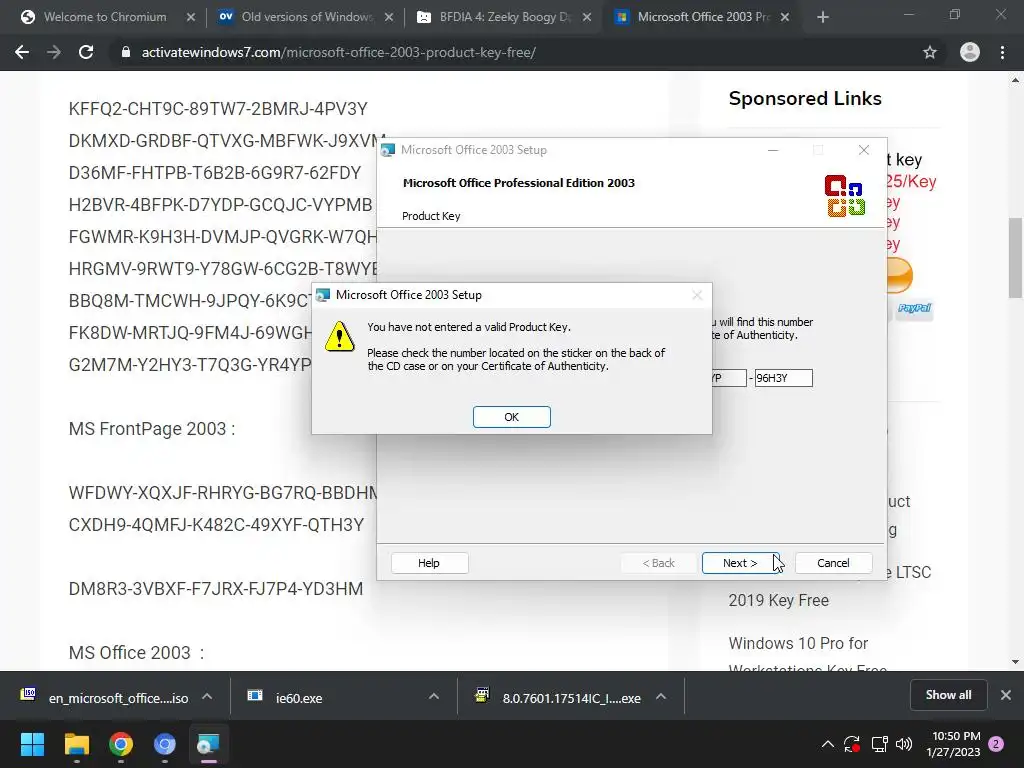This screenshot has width=1024, height=768.
Task: Expand options for 8.0.7601.17514IC exe download
Action: (661, 697)
